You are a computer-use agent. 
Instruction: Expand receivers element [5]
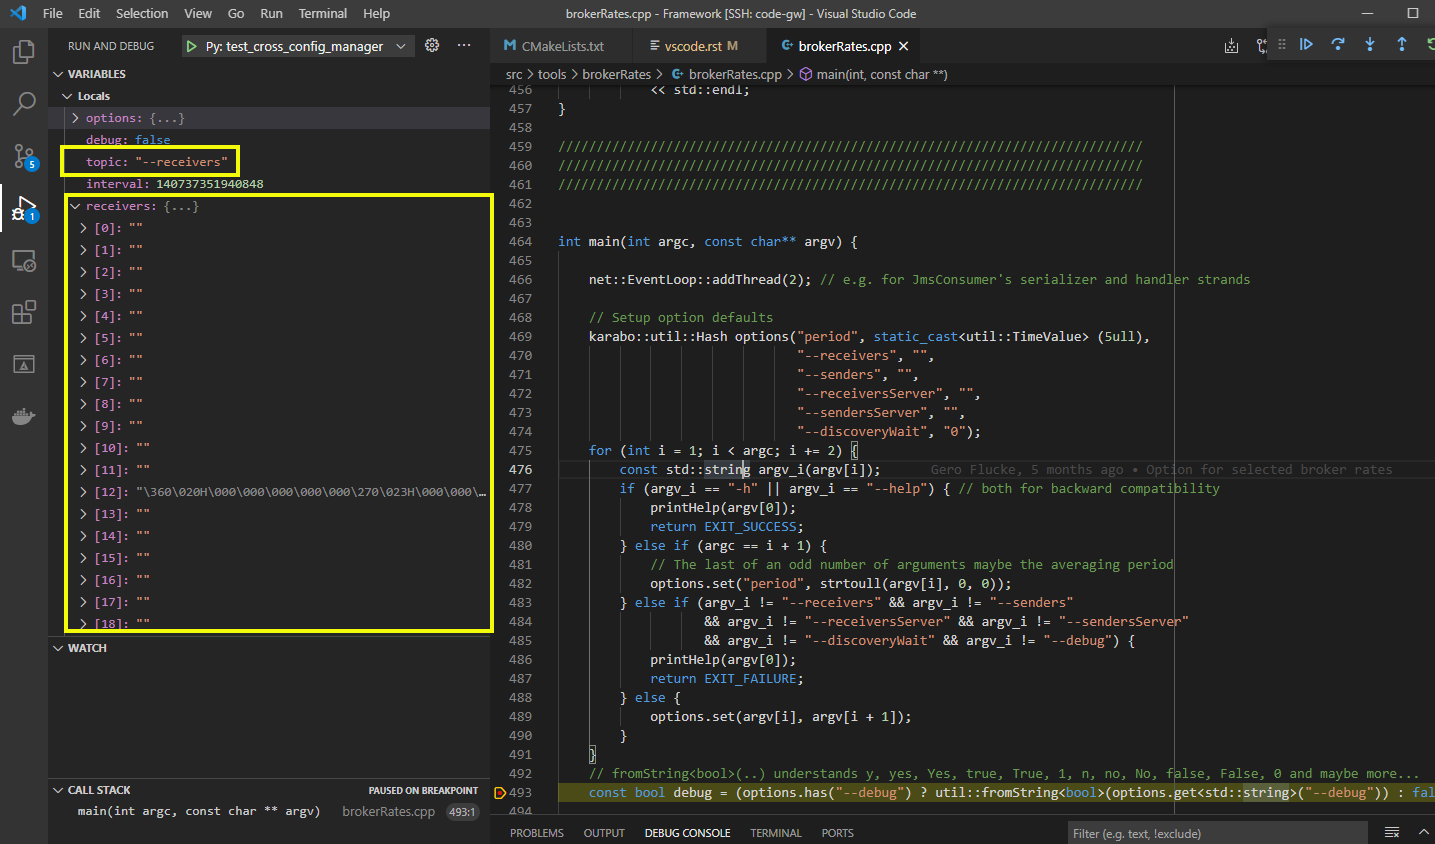tap(84, 338)
